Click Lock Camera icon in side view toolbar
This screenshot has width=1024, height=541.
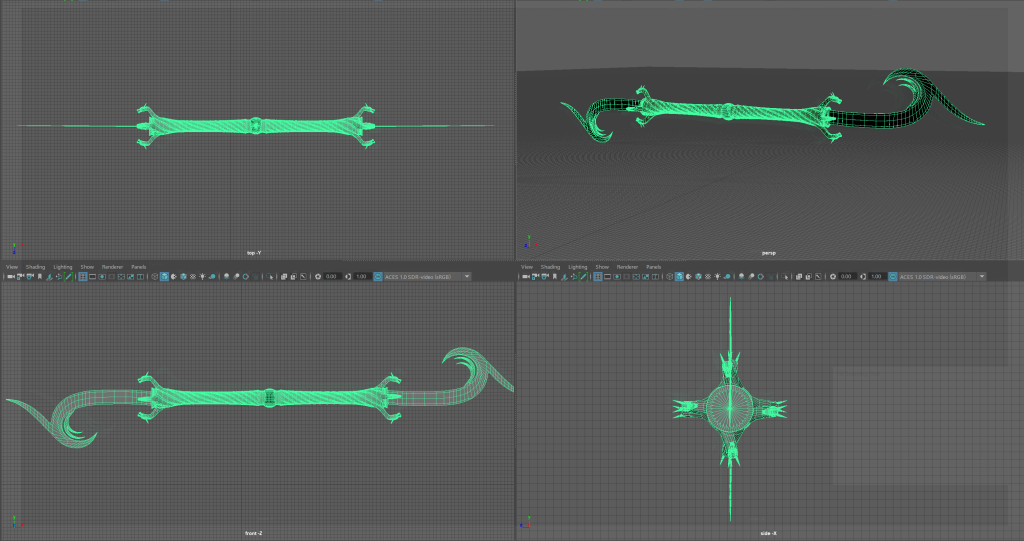point(533,276)
